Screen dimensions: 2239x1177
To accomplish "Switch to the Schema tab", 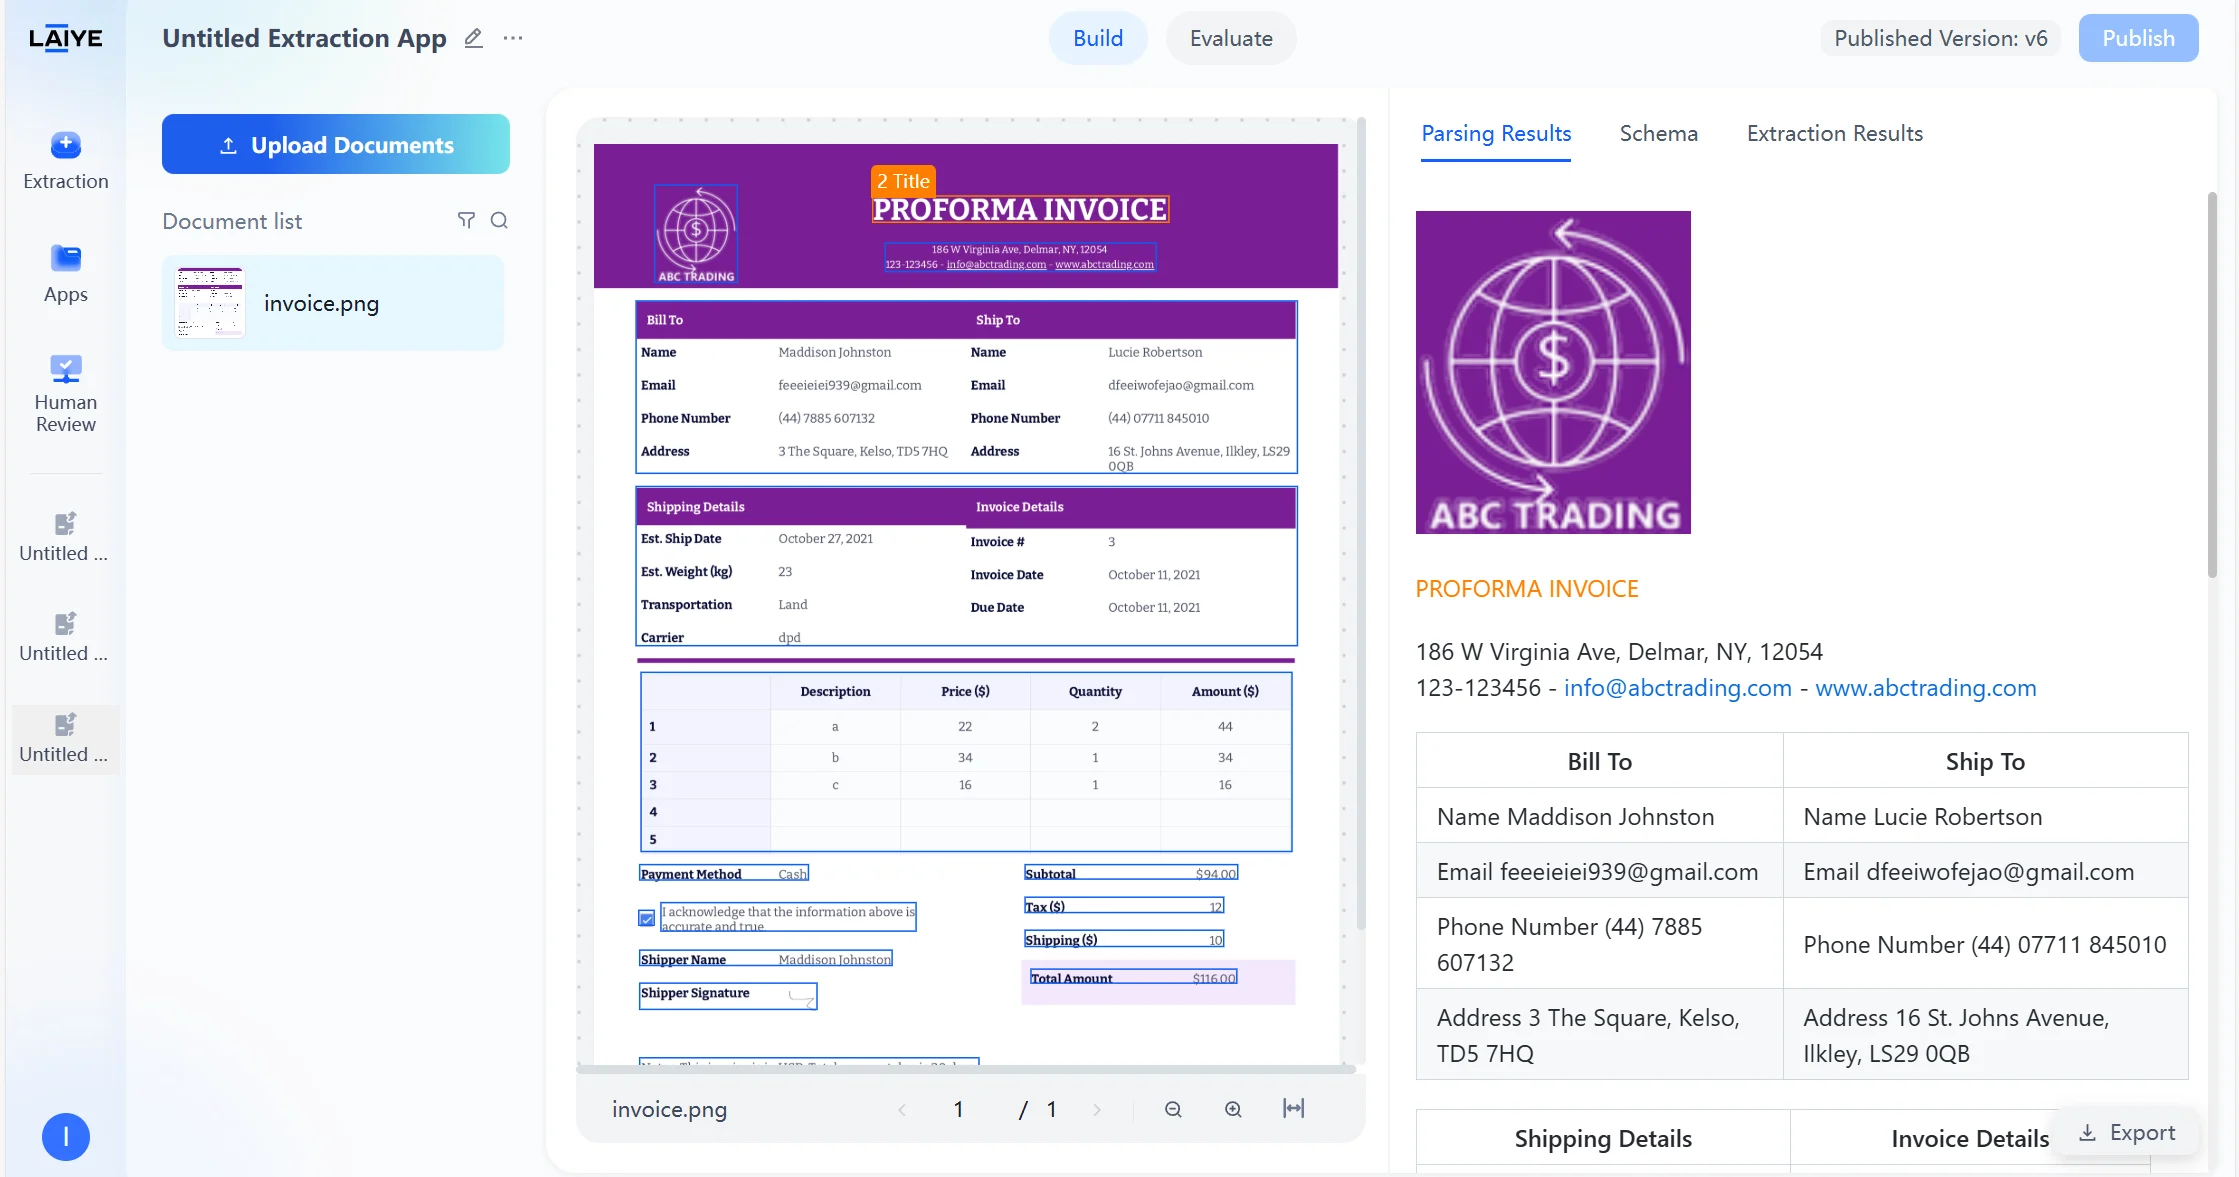I will pos(1658,134).
